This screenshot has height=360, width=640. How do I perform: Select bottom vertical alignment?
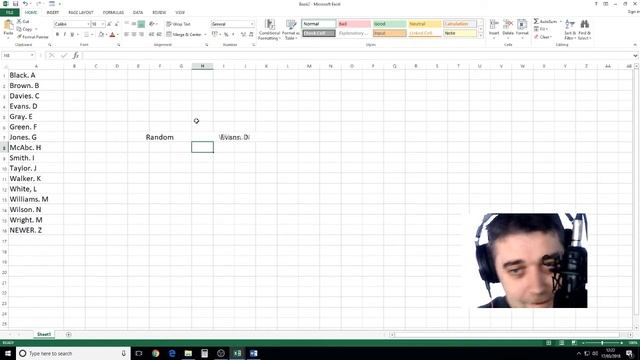point(141,24)
